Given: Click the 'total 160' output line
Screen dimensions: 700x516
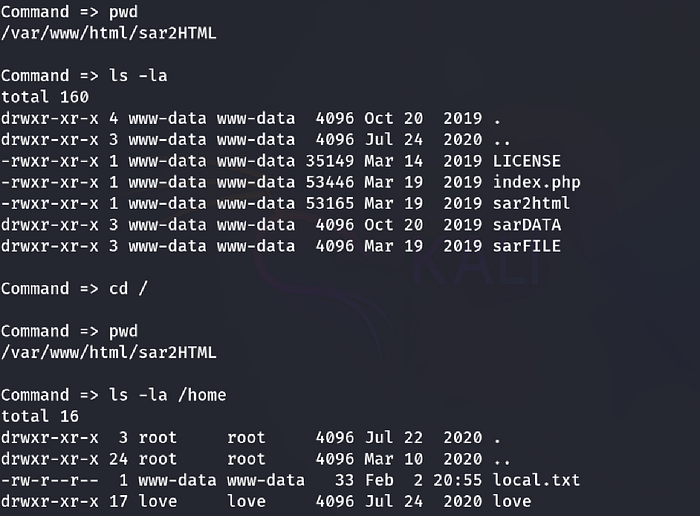Looking at the screenshot, I should coord(45,97).
